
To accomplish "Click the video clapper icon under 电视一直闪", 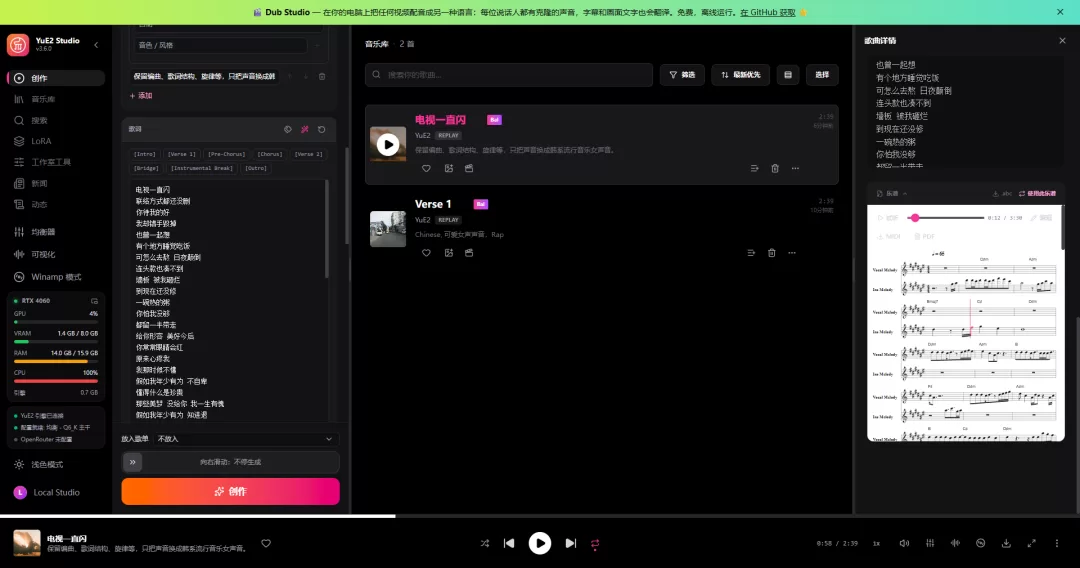I will pyautogui.click(x=469, y=168).
